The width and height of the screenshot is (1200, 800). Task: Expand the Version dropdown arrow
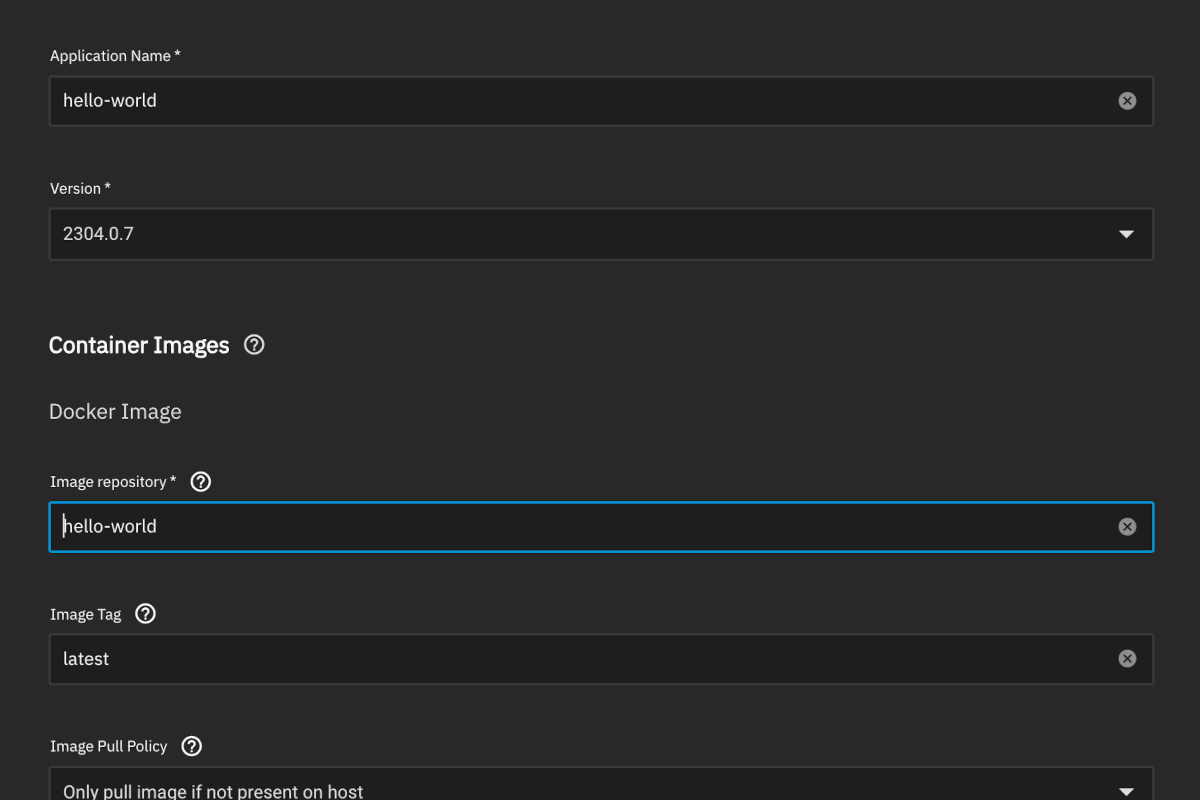point(1126,234)
